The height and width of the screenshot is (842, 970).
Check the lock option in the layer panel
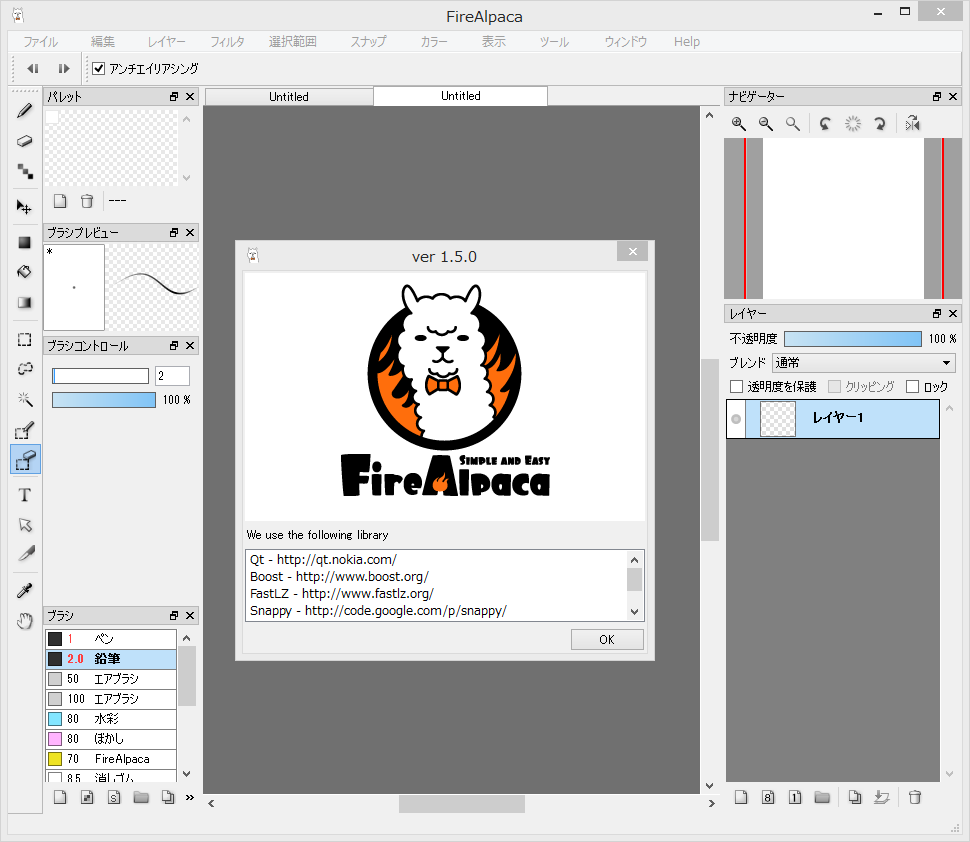(x=913, y=385)
